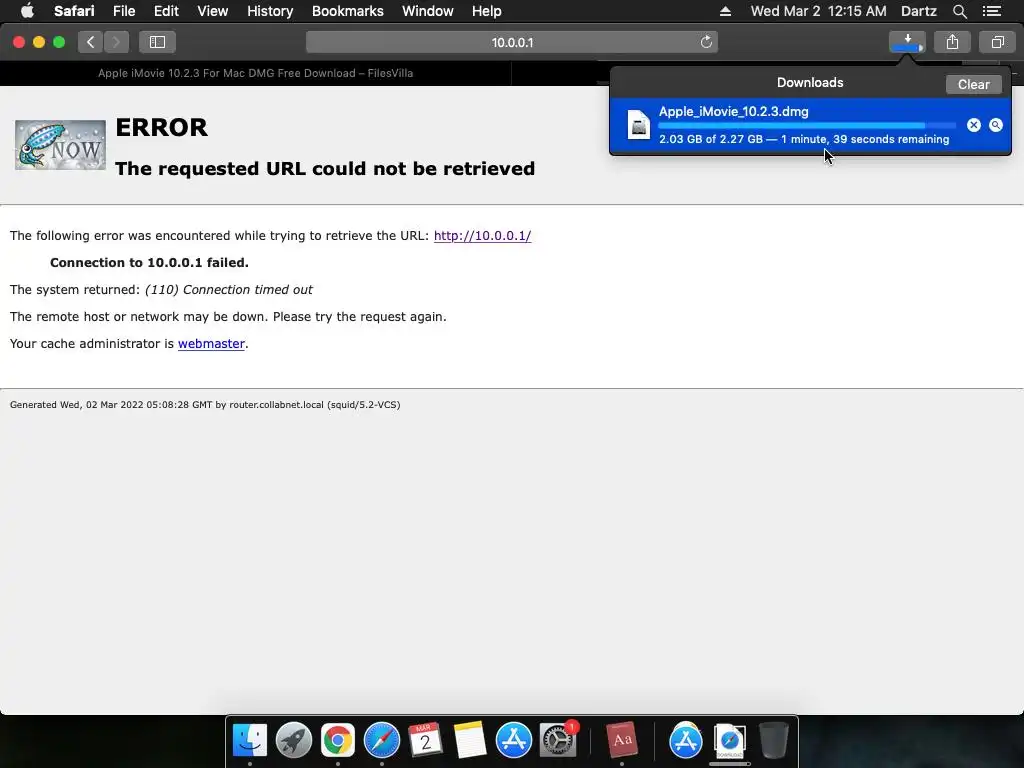1024x768 pixels.
Task: Open Notification Center list icon
Action: click(992, 11)
